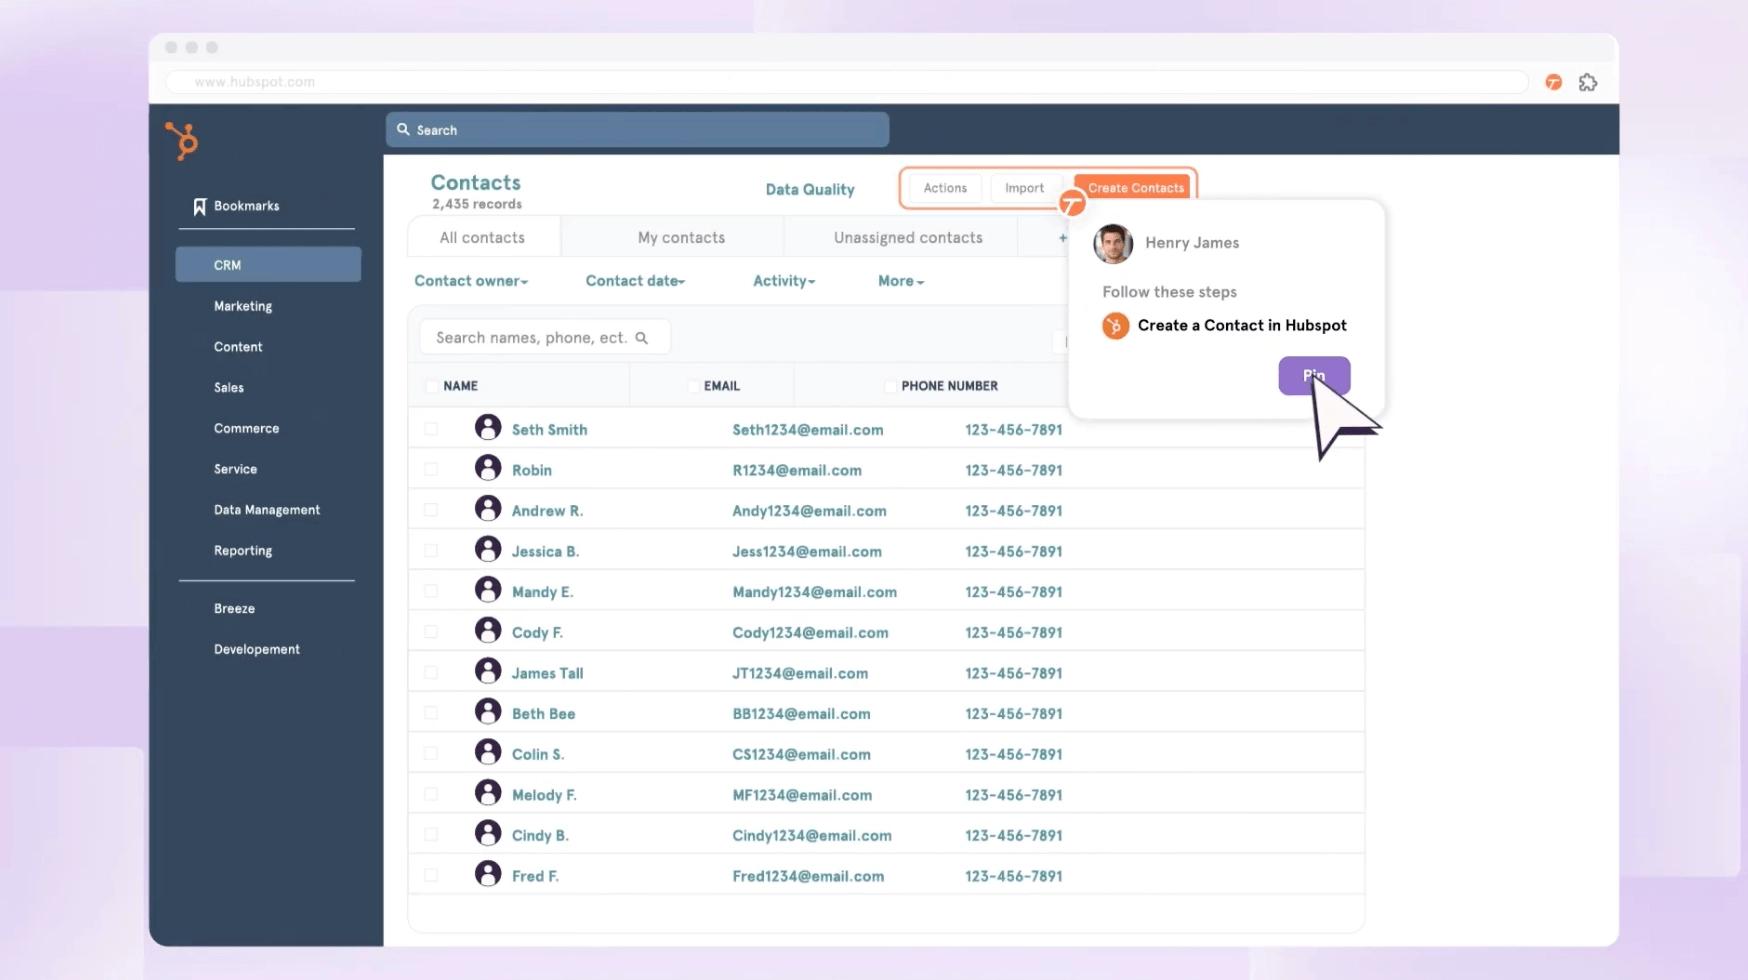Open the Activity filter dropdown

pyautogui.click(x=784, y=281)
